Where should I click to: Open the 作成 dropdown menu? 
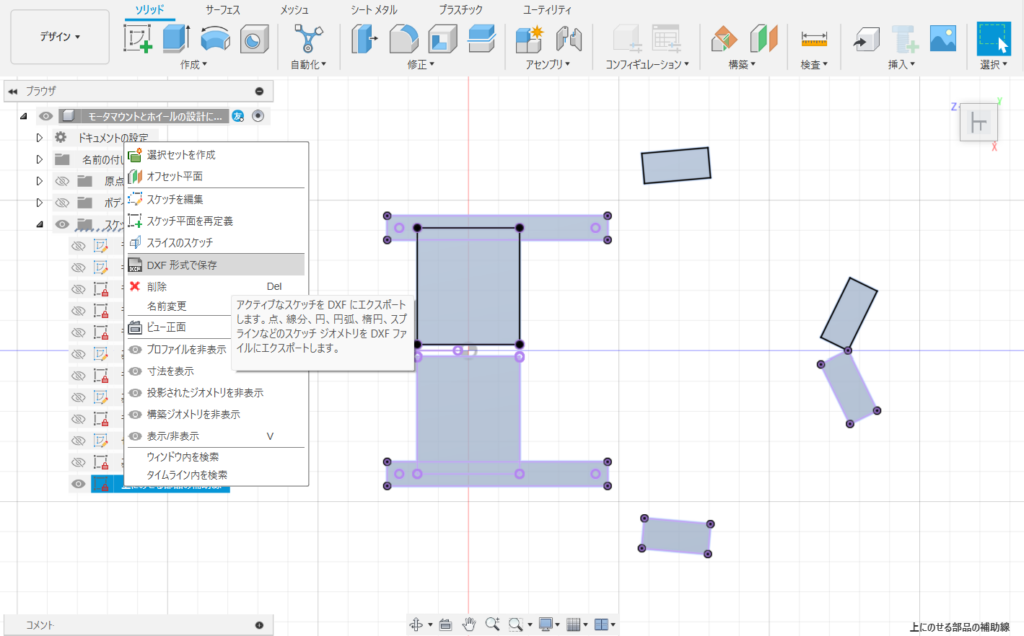(193, 64)
